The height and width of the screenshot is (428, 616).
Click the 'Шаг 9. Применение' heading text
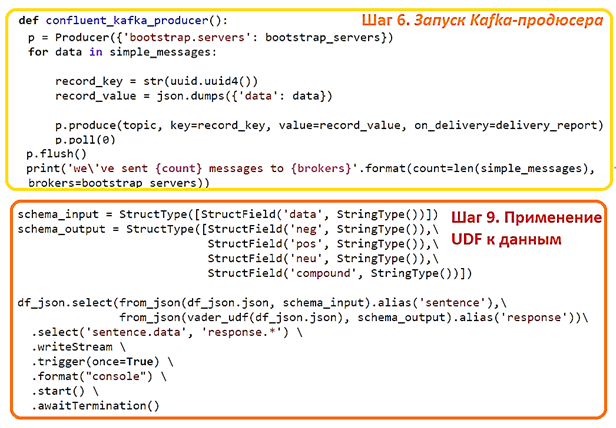(526, 217)
